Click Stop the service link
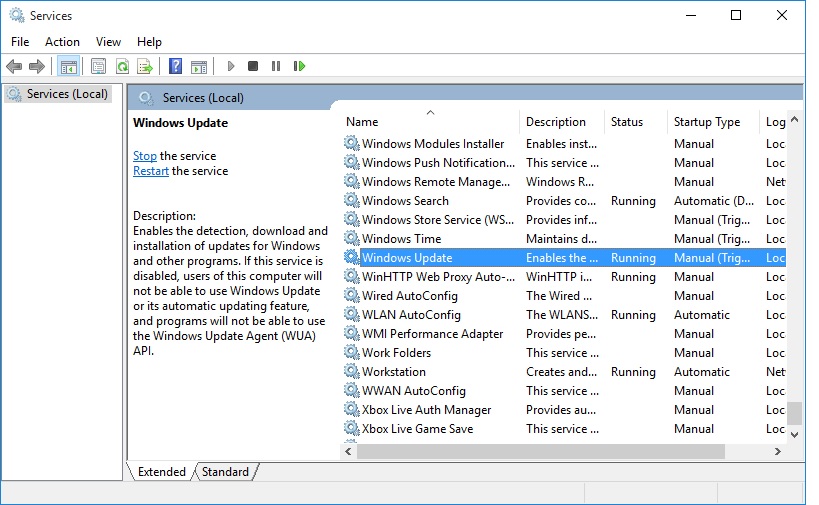Screen dimensions: 819x505 pos(145,156)
